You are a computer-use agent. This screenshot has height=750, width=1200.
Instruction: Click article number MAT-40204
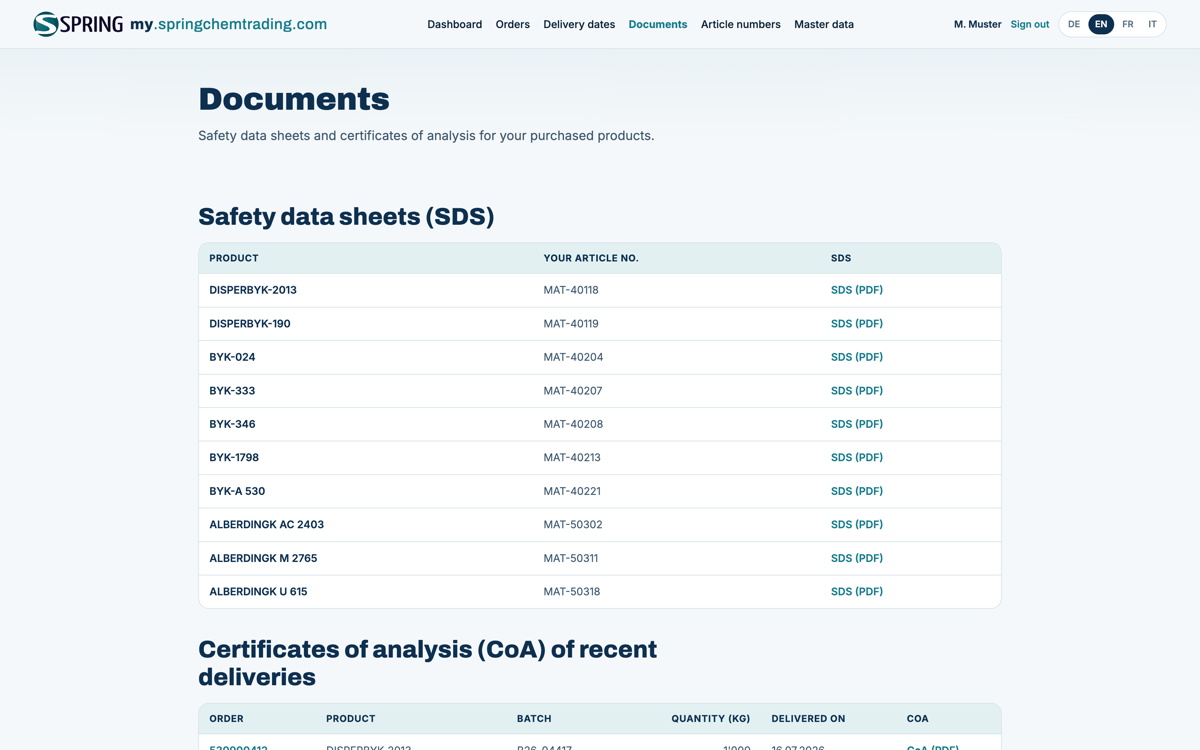click(x=573, y=357)
